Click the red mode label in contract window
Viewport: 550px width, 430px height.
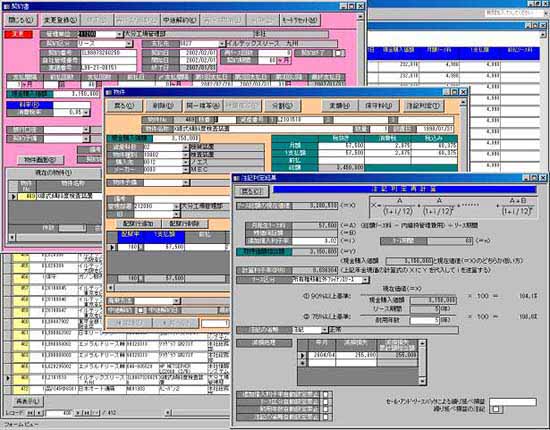(19, 34)
